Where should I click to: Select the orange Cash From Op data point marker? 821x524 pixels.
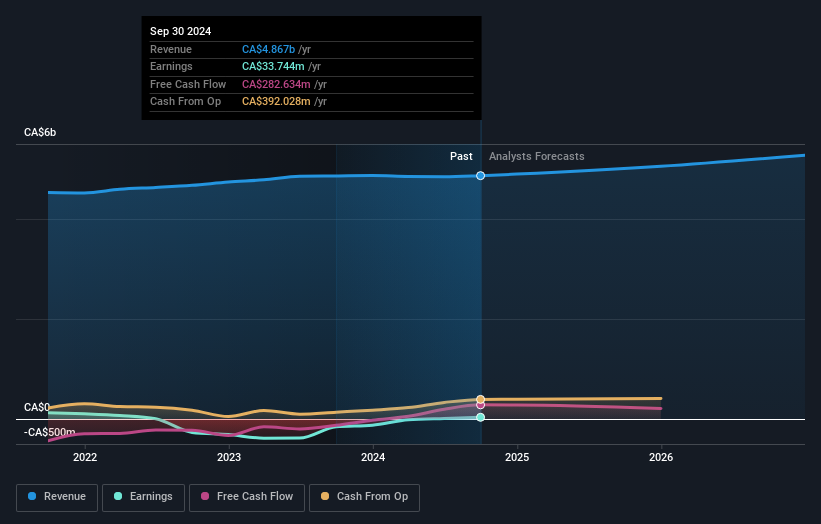point(480,399)
